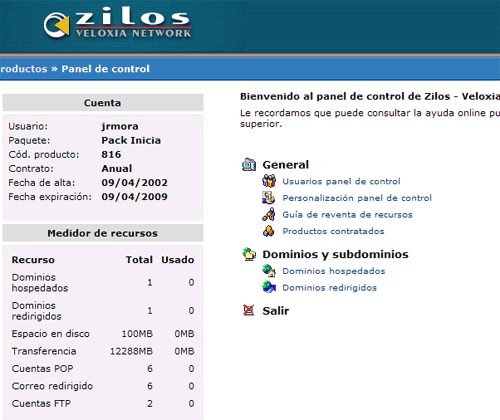Screen dimensions: 500x420
Task: Open Personalización panel de control link
Action: coord(357,198)
